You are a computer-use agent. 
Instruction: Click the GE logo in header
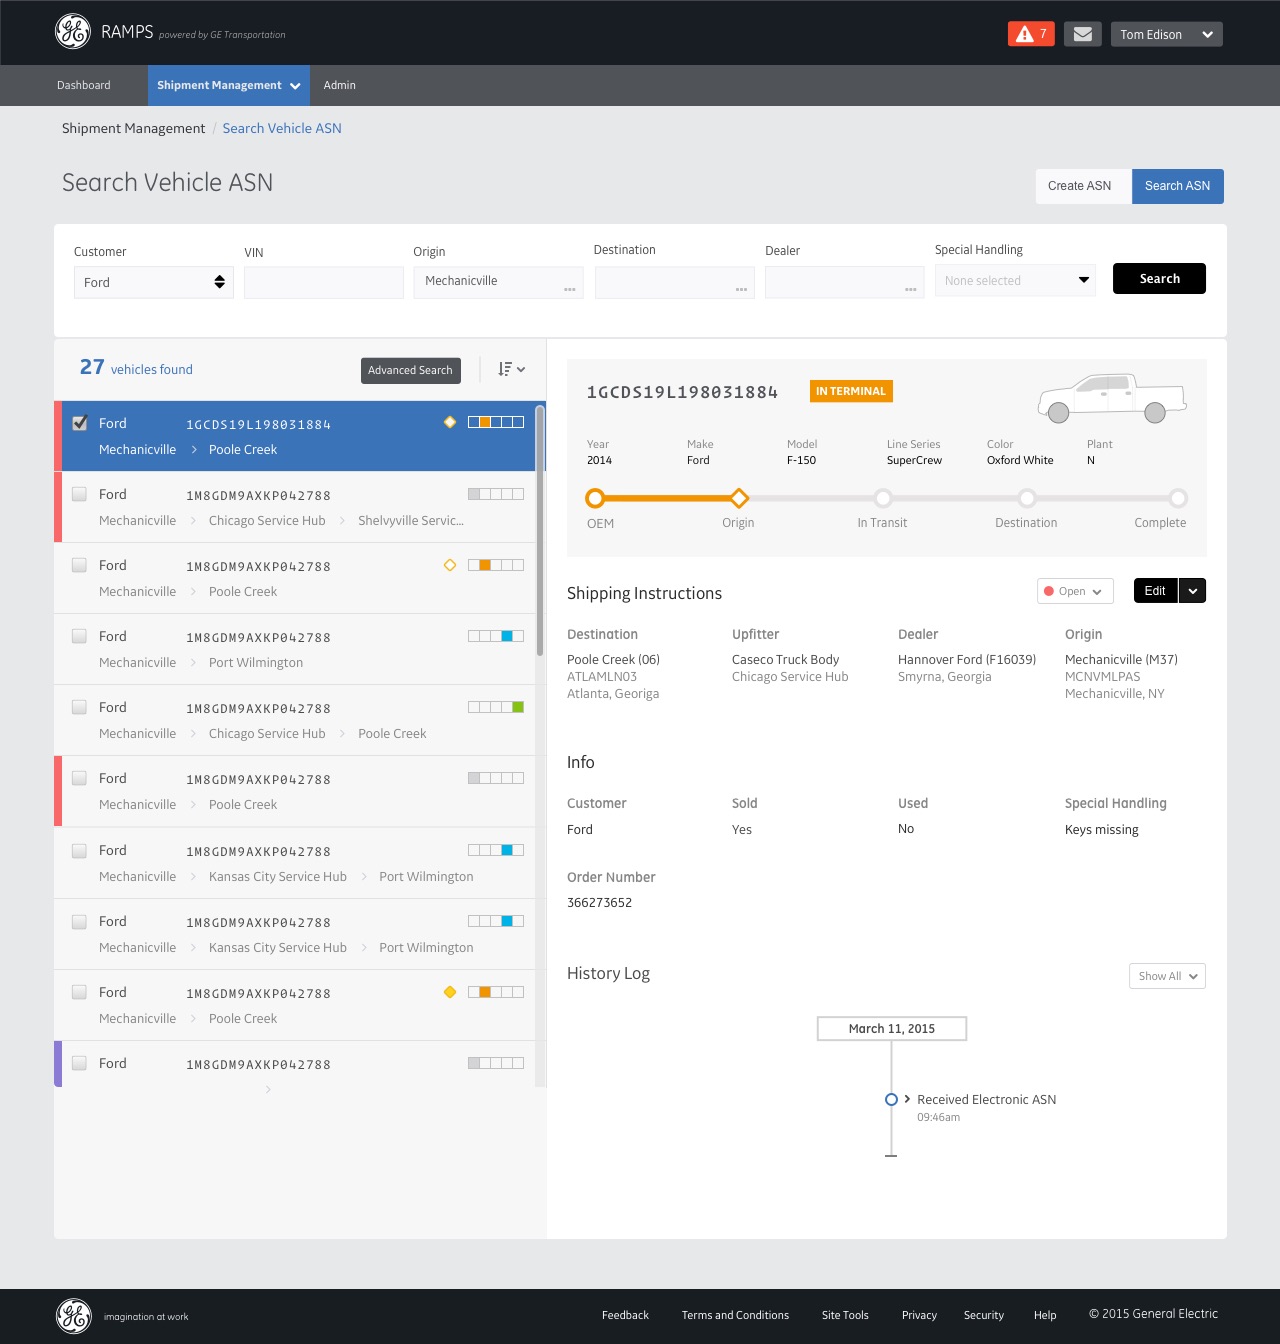73,32
